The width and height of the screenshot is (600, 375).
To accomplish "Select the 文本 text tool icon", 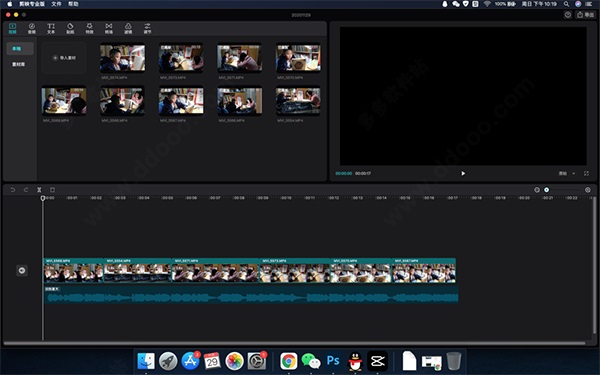I will (x=51, y=28).
